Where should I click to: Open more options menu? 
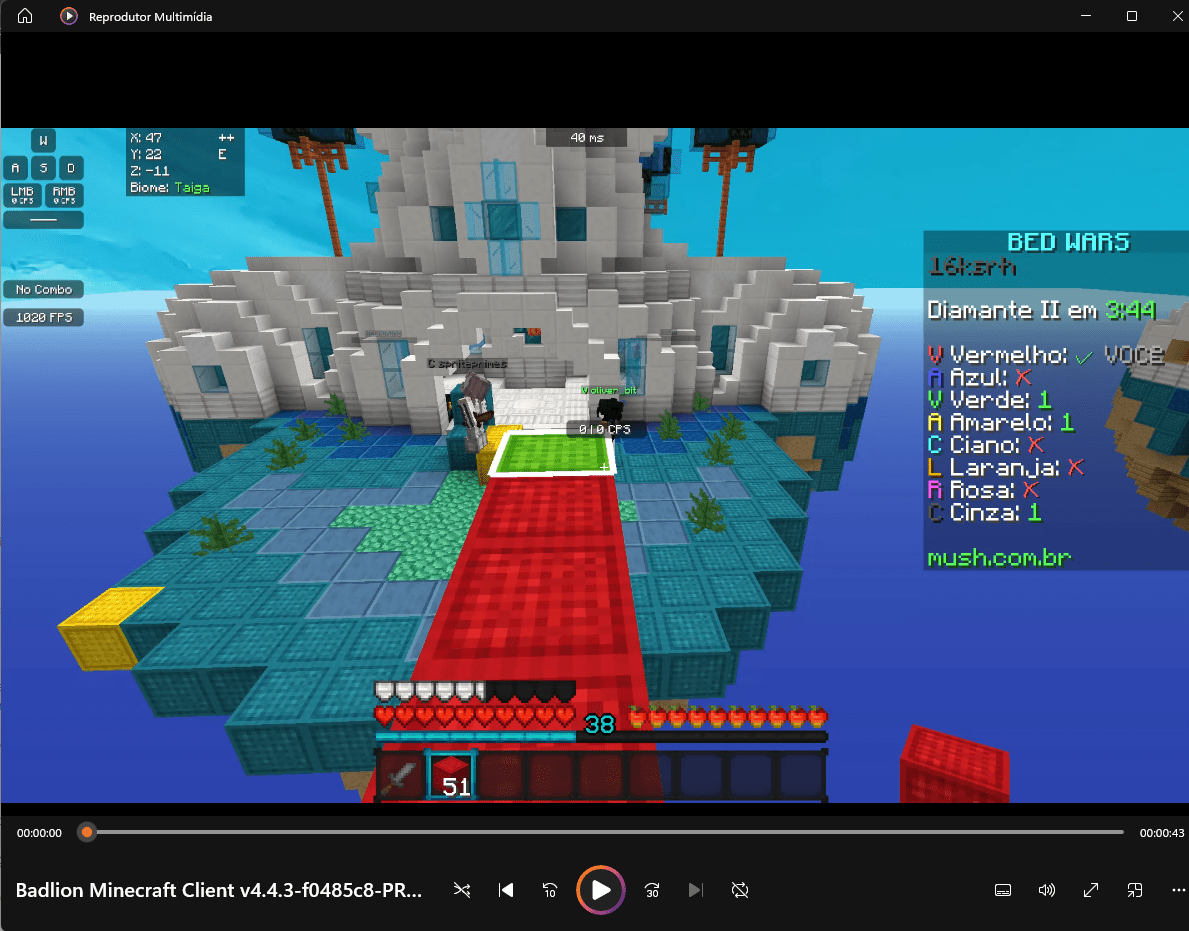(x=1178, y=890)
